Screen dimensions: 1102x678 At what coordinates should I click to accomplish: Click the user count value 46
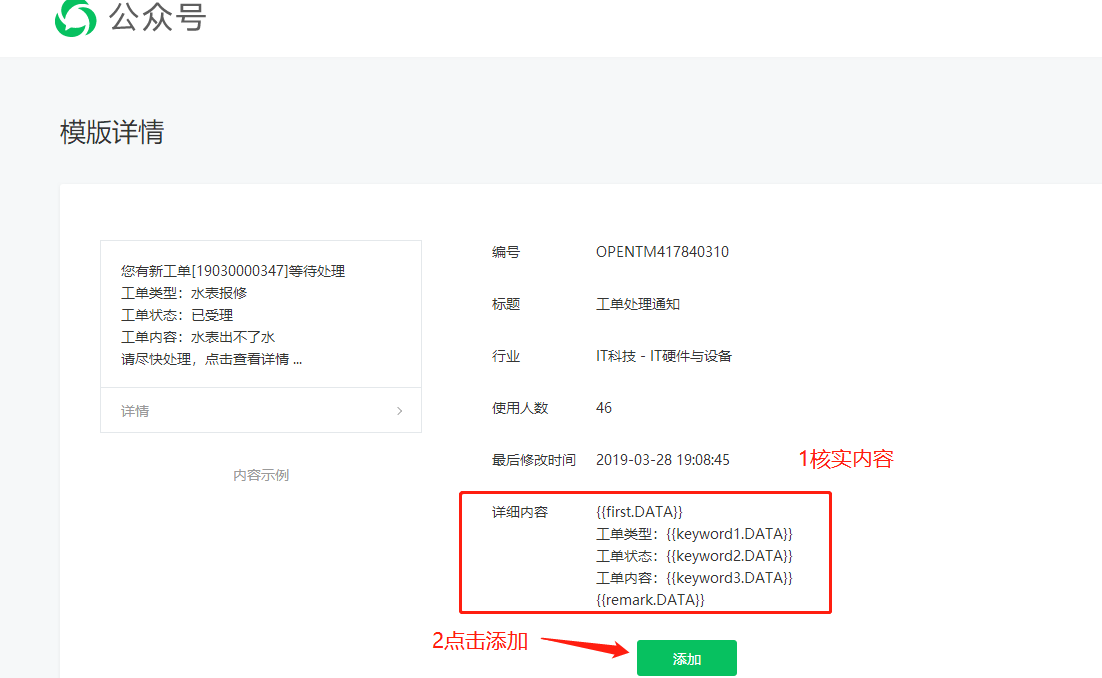click(604, 408)
